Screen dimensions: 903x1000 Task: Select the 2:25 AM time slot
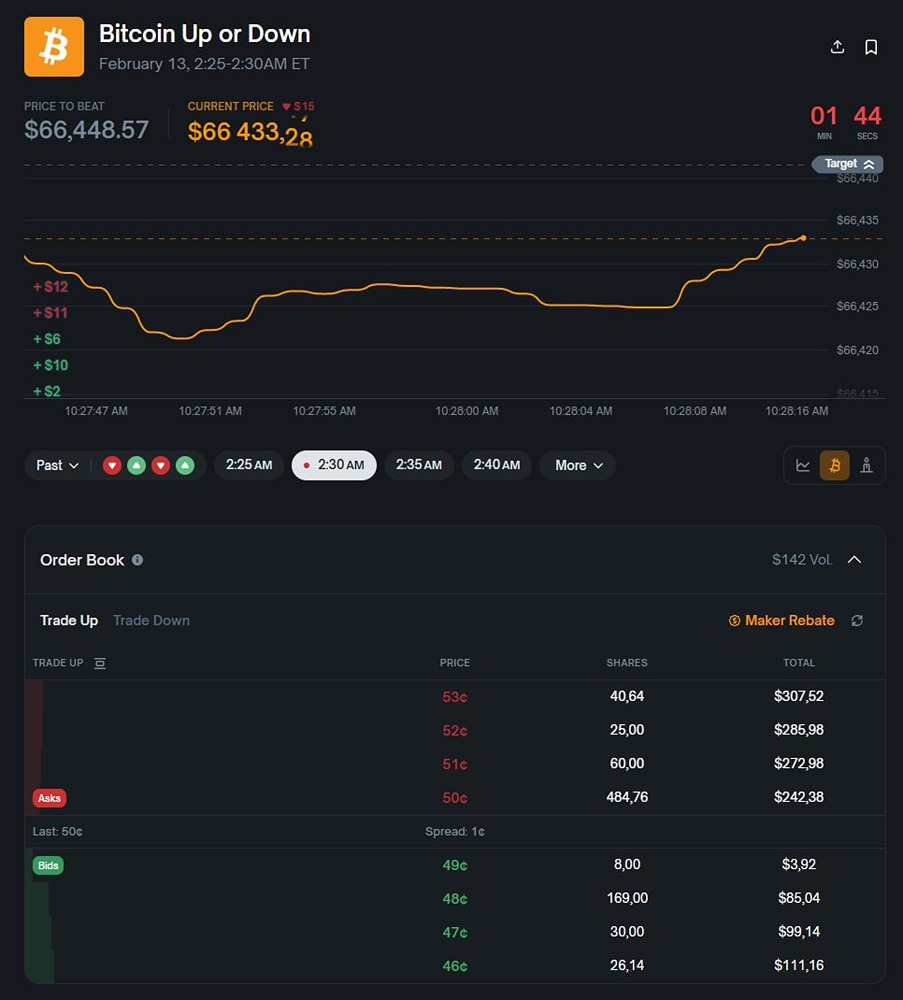pos(249,465)
